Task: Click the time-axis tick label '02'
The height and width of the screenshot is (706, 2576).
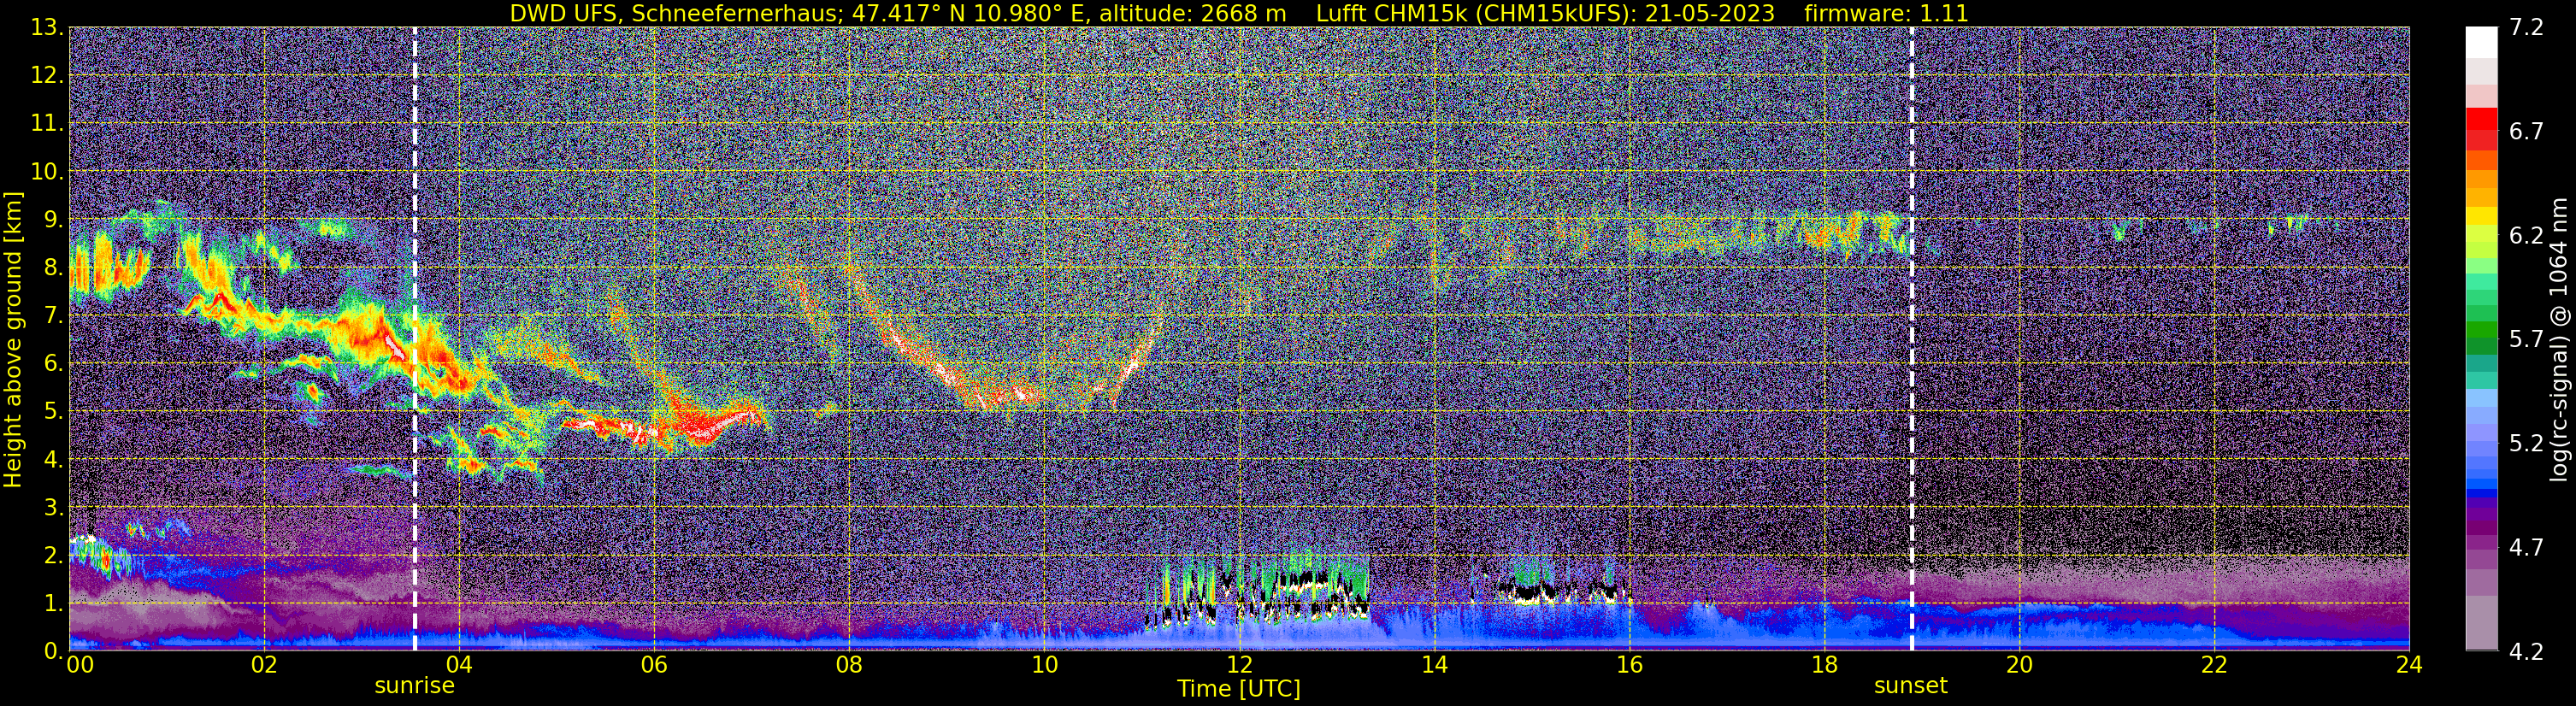Action: [263, 665]
